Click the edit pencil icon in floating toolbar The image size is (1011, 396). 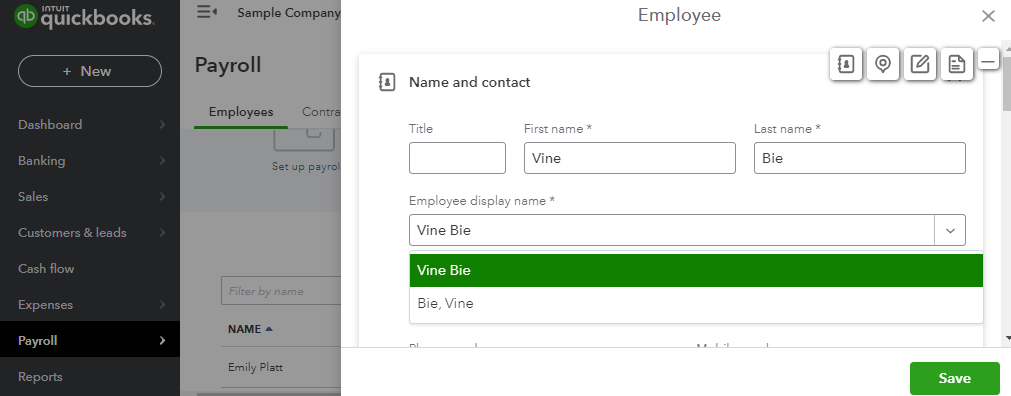click(919, 64)
